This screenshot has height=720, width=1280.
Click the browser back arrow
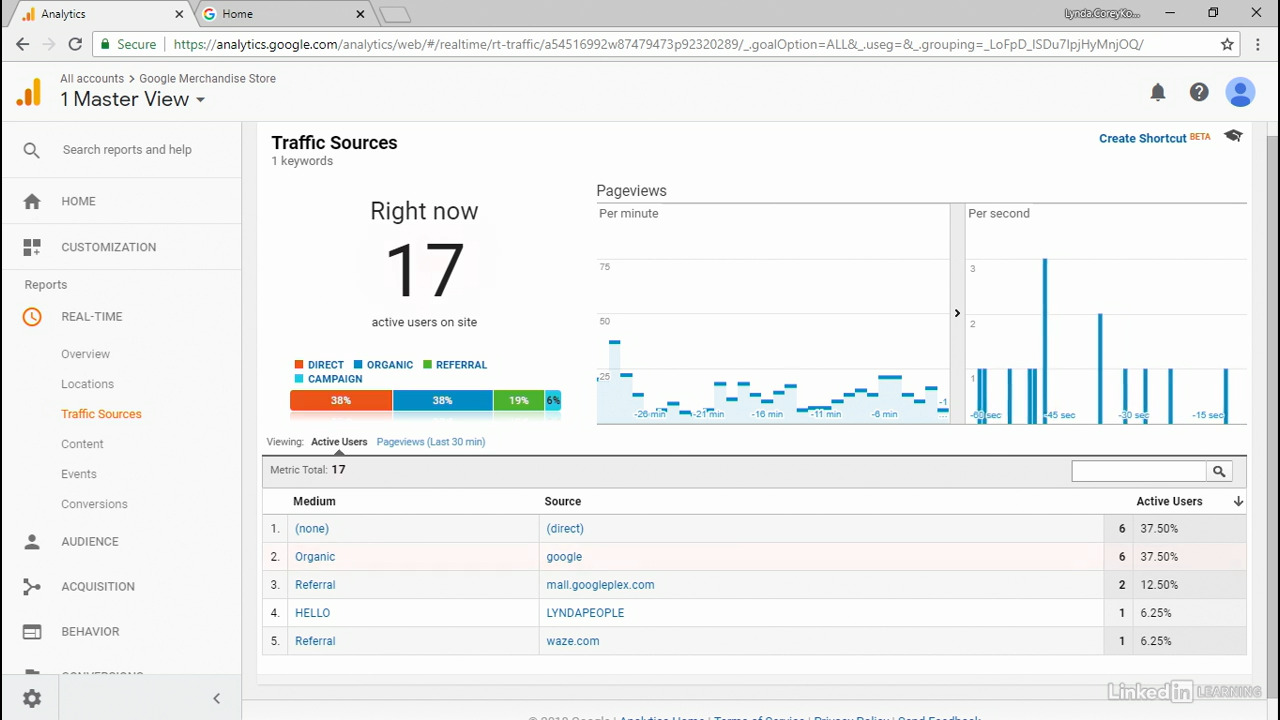[23, 44]
